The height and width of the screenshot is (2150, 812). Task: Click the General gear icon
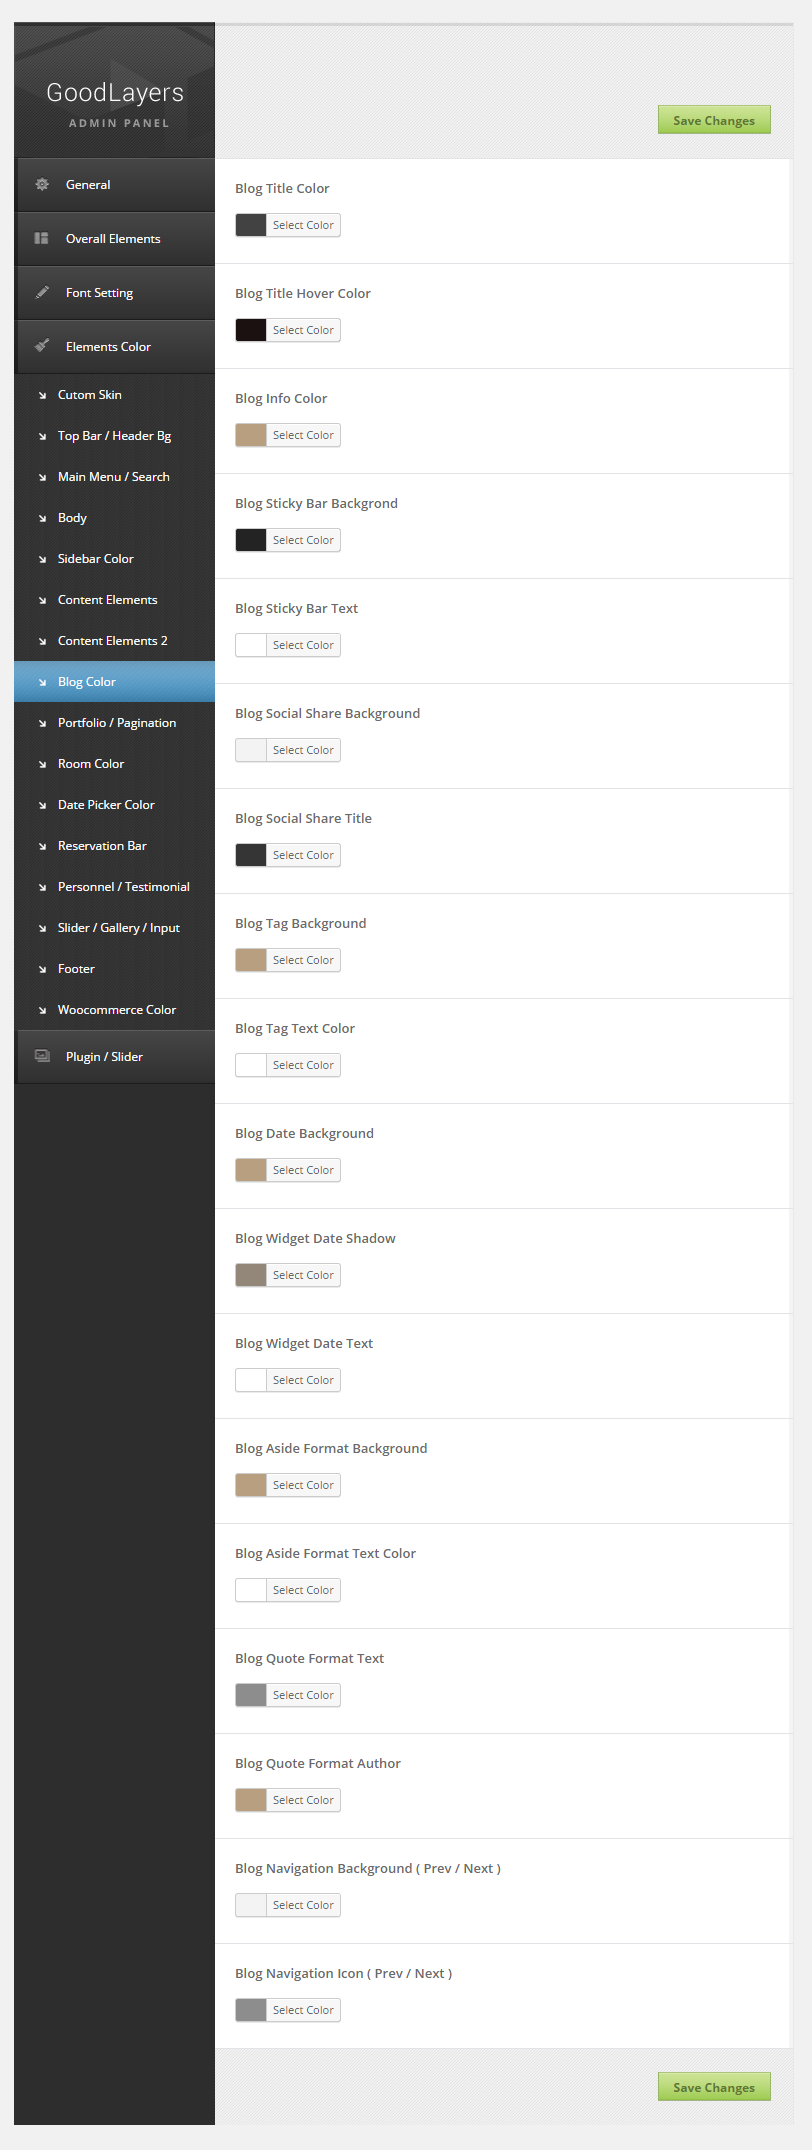(x=42, y=184)
